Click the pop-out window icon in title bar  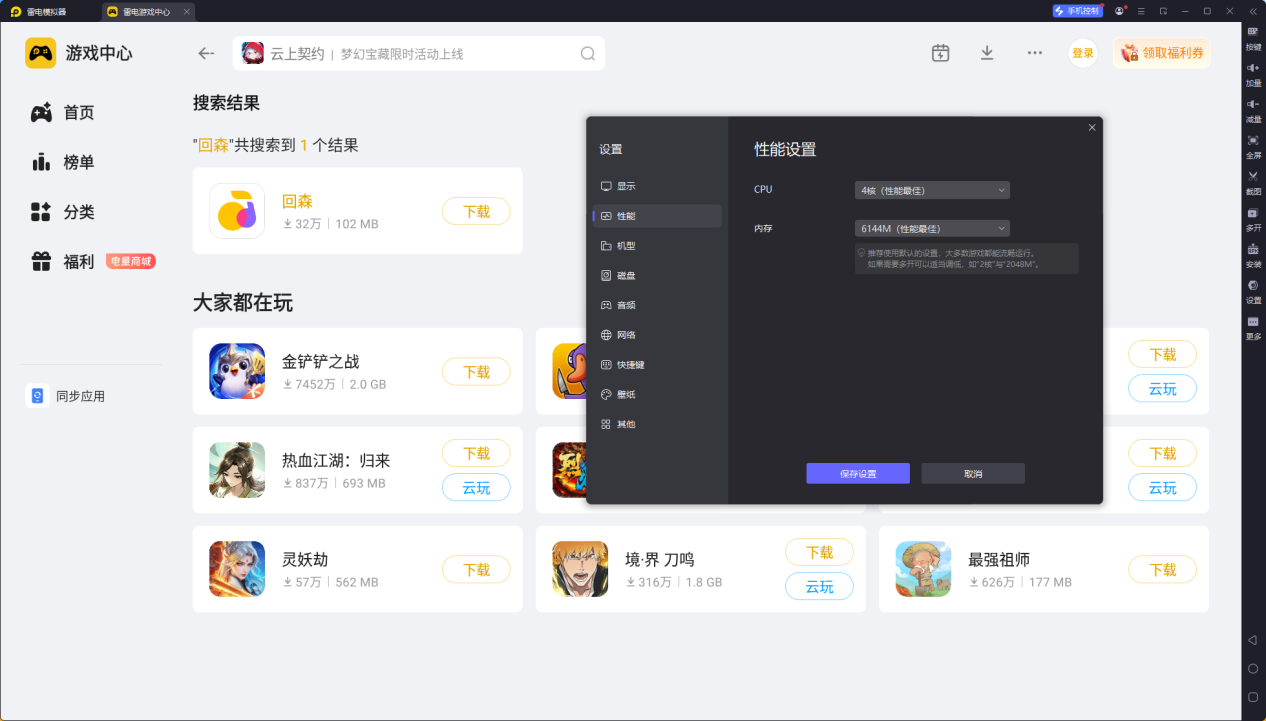click(x=1163, y=11)
